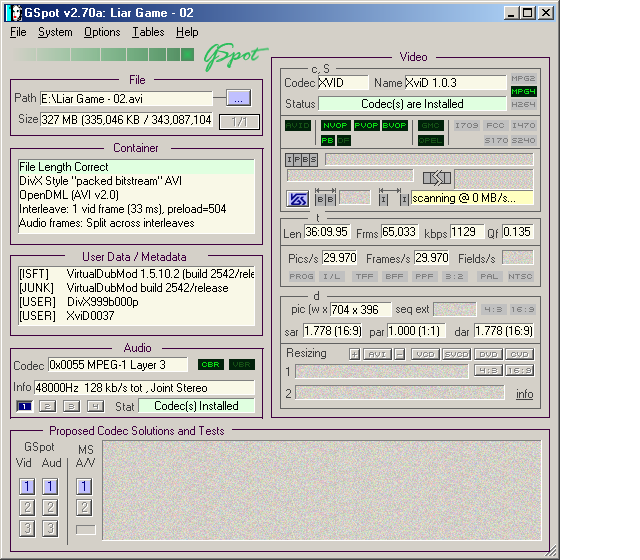Click the 1/1 file counter button
This screenshot has height=560, width=640.
pyautogui.click(x=239, y=122)
